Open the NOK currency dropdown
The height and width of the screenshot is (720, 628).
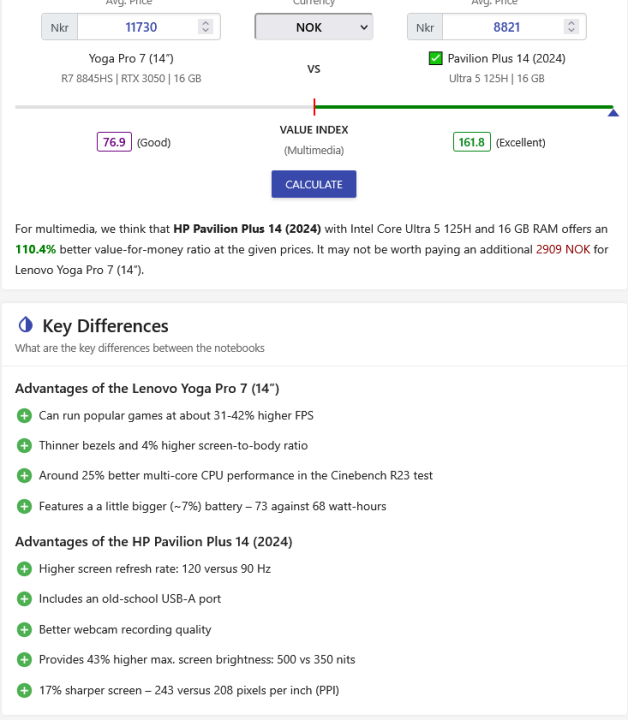(313, 28)
